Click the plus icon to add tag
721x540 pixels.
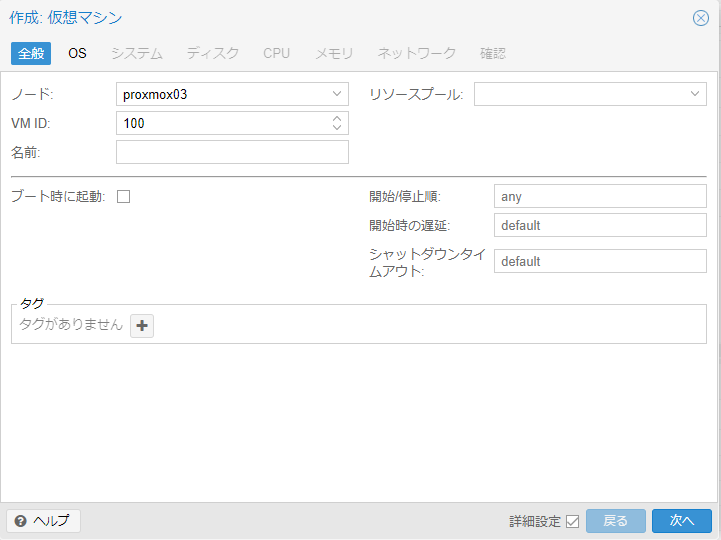142,325
